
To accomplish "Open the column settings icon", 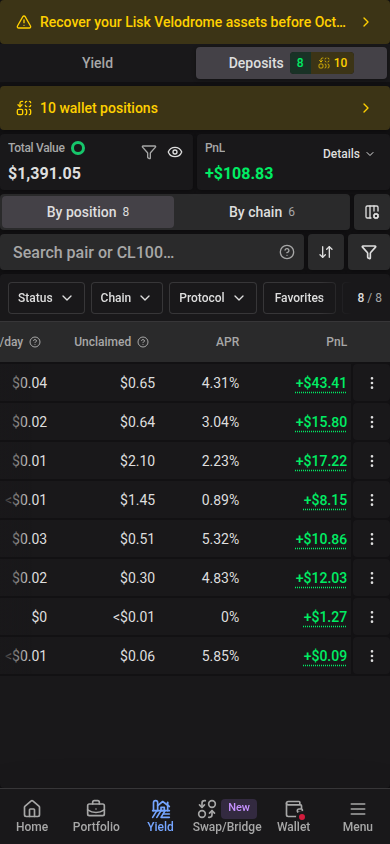I will click(x=372, y=212).
